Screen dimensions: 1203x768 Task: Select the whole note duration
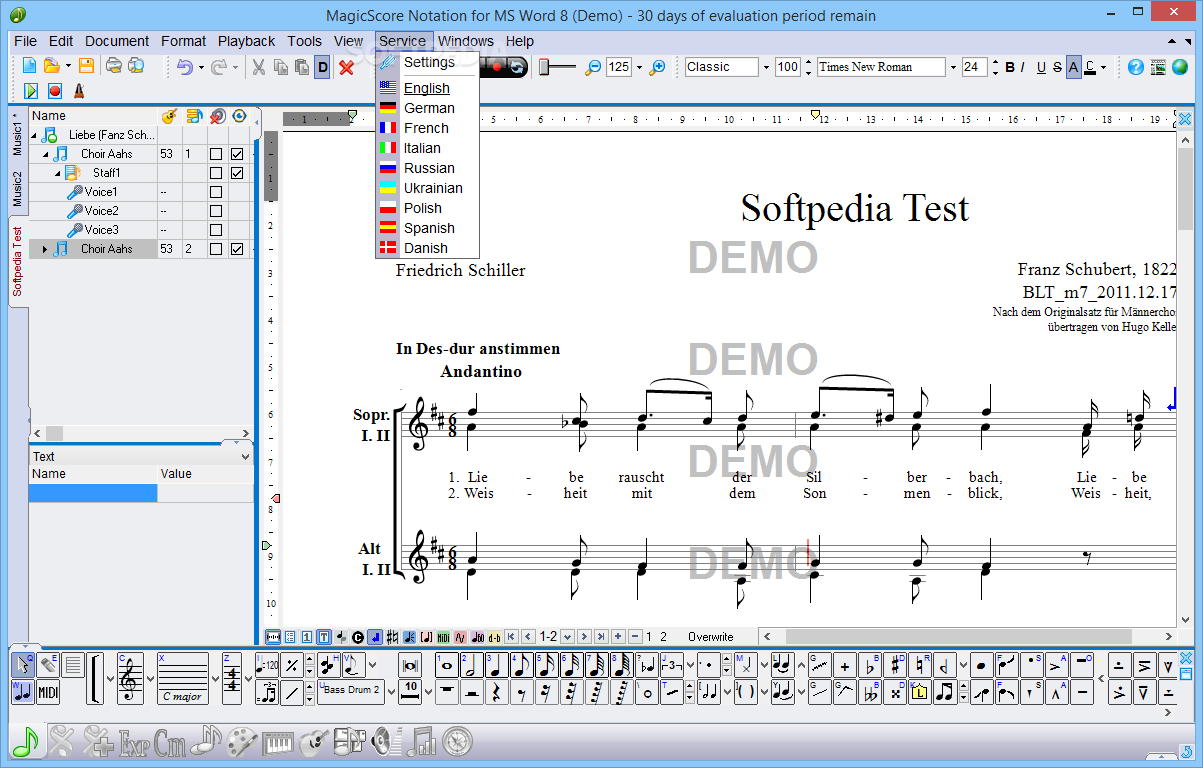click(x=447, y=665)
